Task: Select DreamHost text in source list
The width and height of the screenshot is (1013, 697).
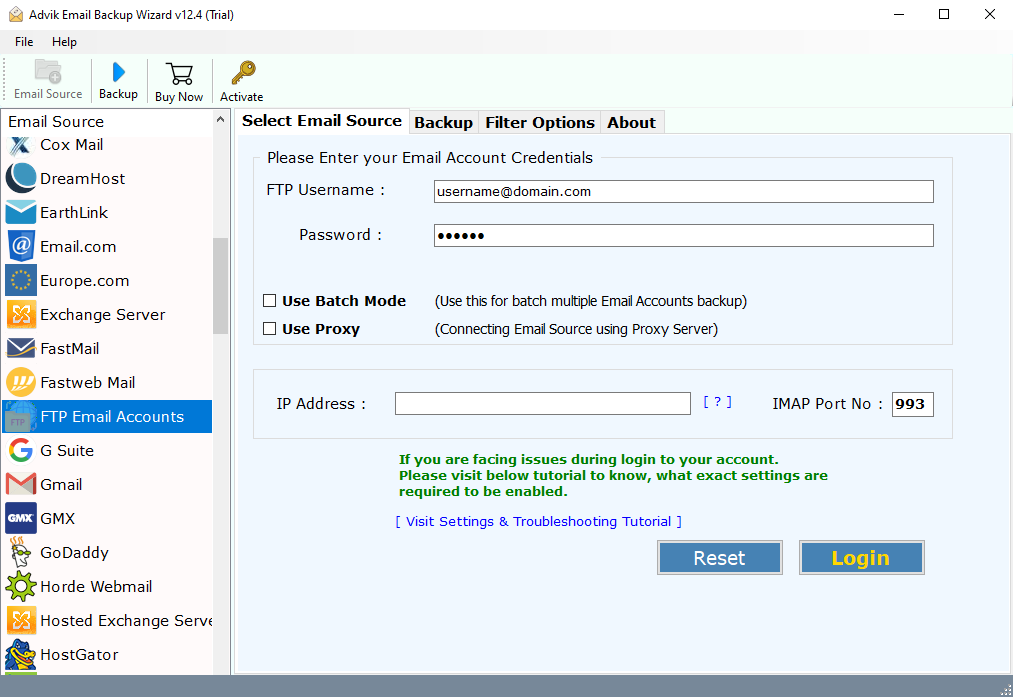Action: pos(83,178)
